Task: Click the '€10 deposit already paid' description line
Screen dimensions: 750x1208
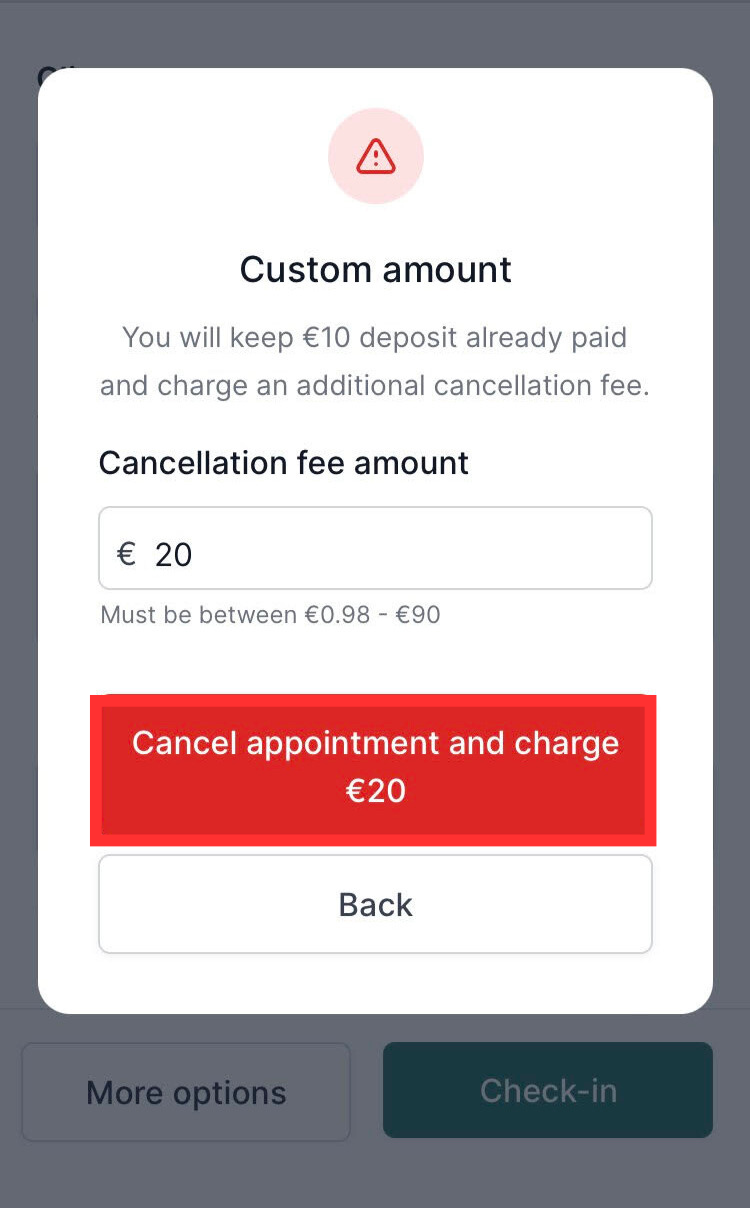Action: click(x=375, y=337)
